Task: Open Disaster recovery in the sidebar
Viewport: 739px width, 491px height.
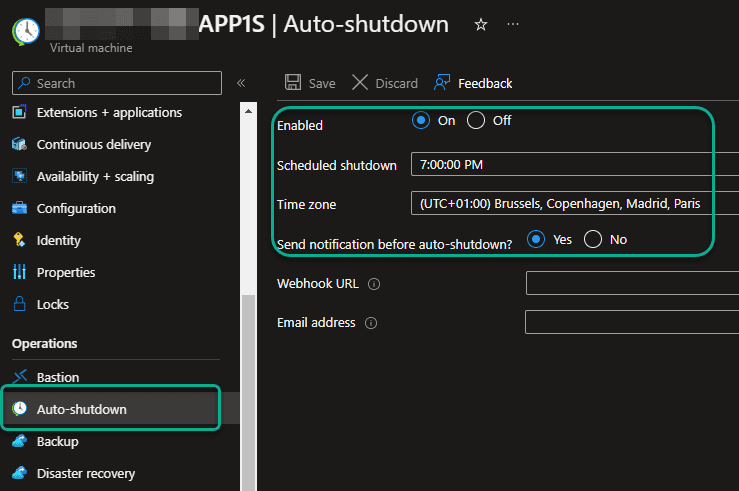Action: click(x=85, y=473)
